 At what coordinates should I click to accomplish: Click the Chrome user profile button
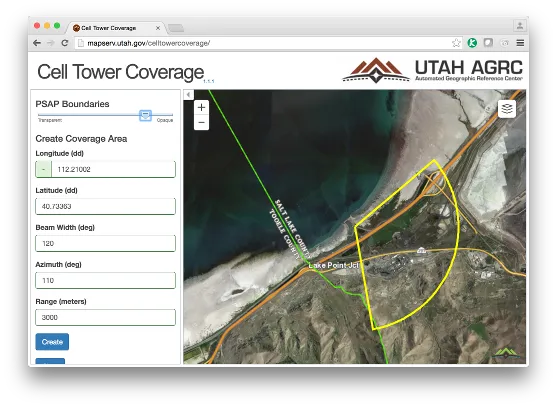[520, 26]
